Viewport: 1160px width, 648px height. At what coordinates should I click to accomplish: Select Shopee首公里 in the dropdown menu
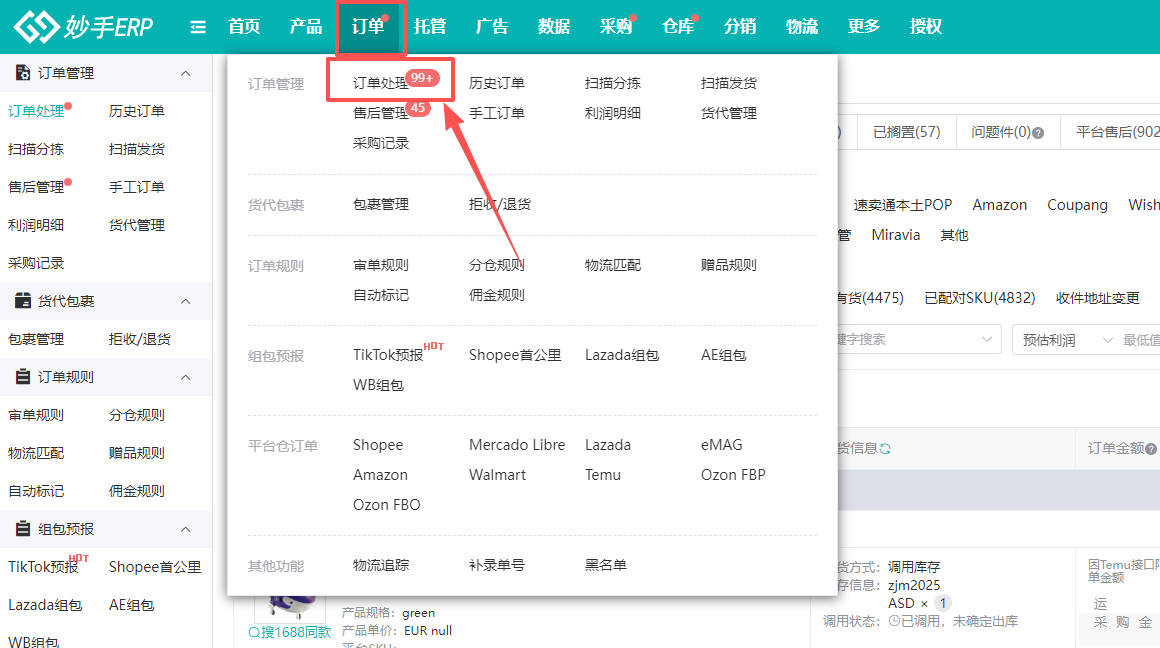coord(515,355)
